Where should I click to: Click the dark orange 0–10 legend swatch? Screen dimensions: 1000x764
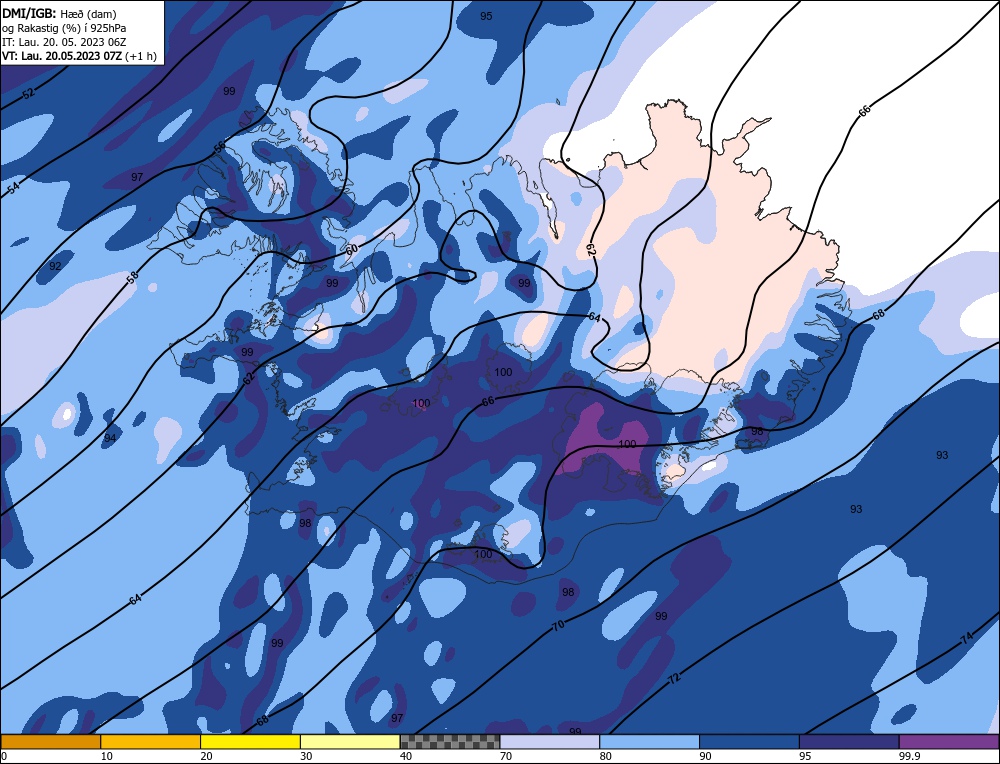coord(50,742)
